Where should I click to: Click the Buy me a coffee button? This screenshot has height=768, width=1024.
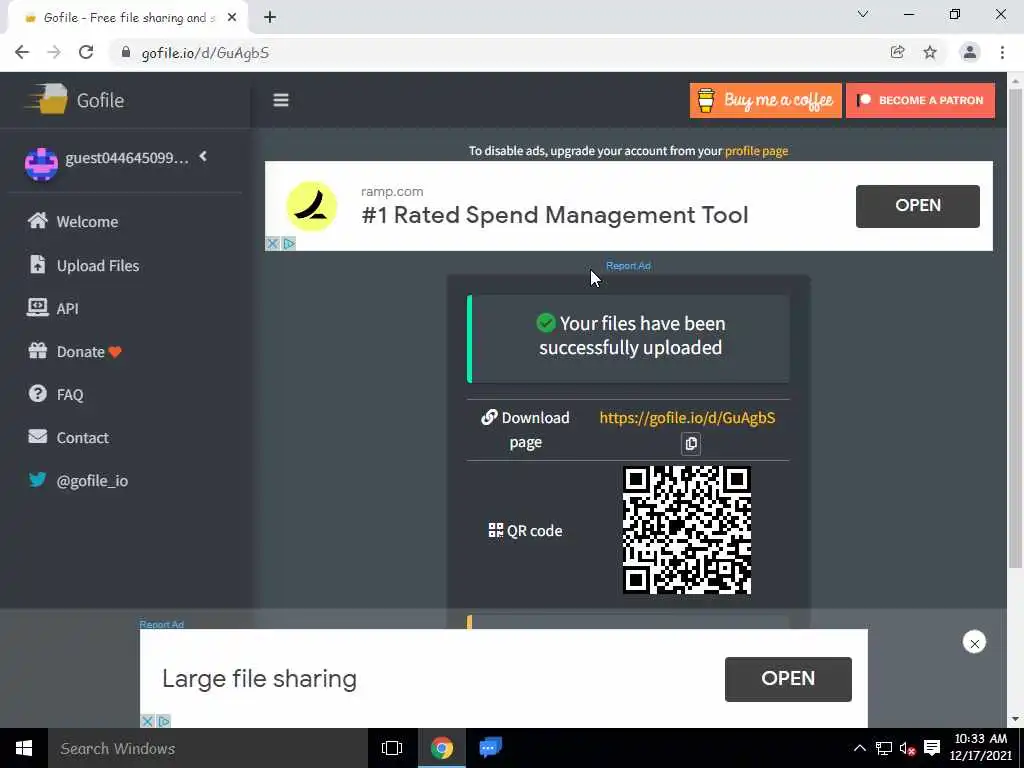[765, 100]
